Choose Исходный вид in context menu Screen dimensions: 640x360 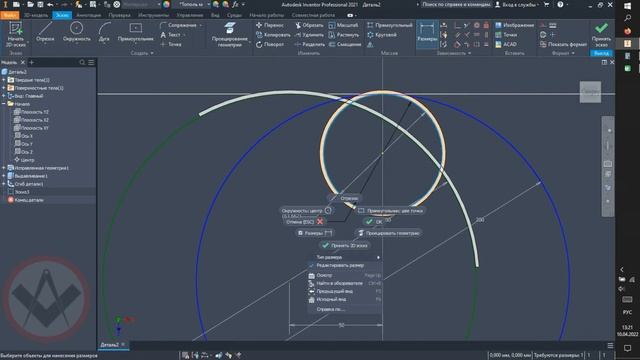click(x=345, y=299)
